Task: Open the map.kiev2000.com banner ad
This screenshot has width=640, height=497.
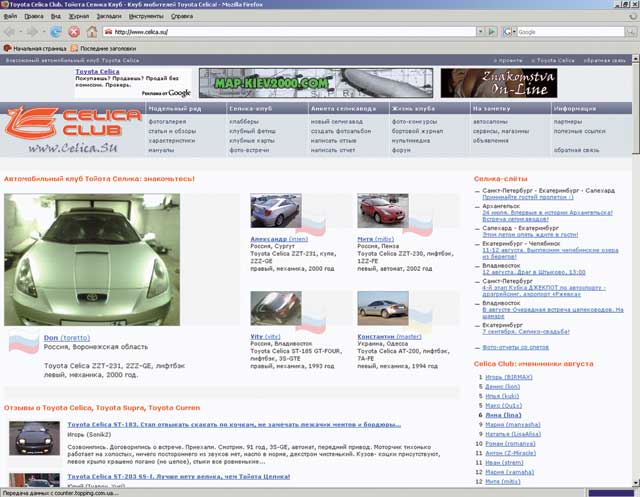Action: (266, 81)
